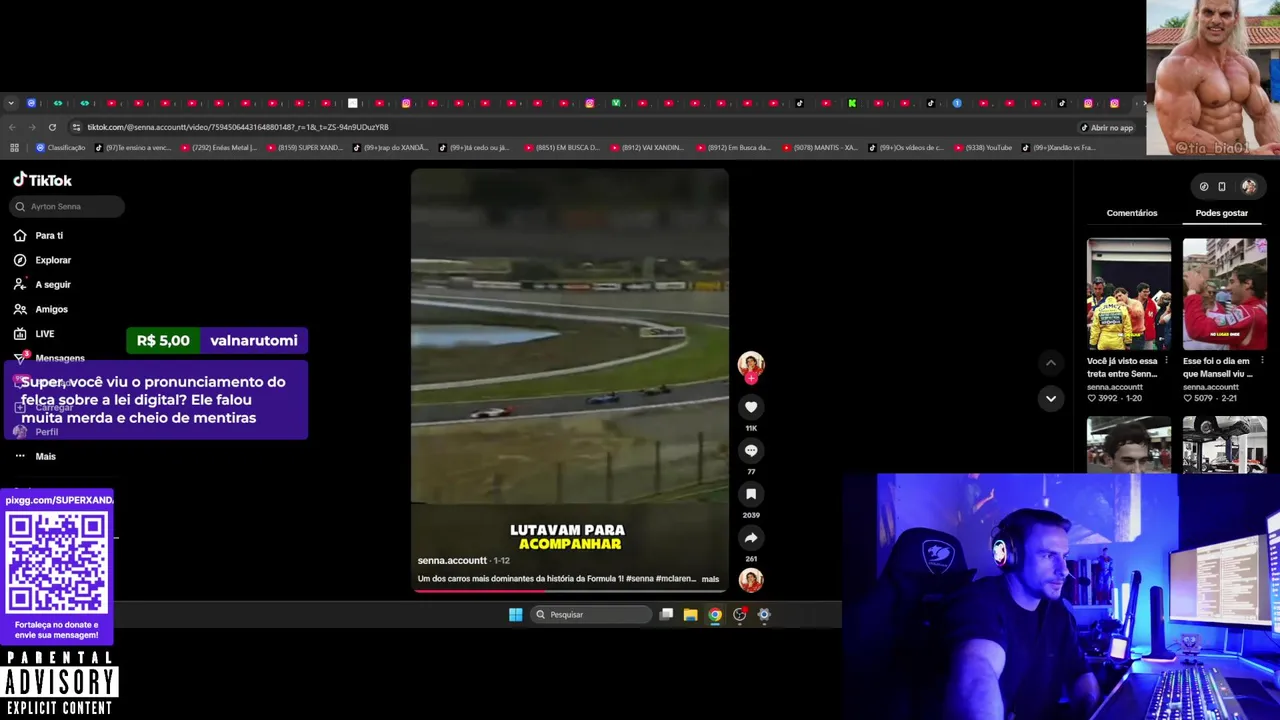Screen dimensions: 1280x720
Task: Open the (9338) YouTube bookmark
Action: (983, 148)
